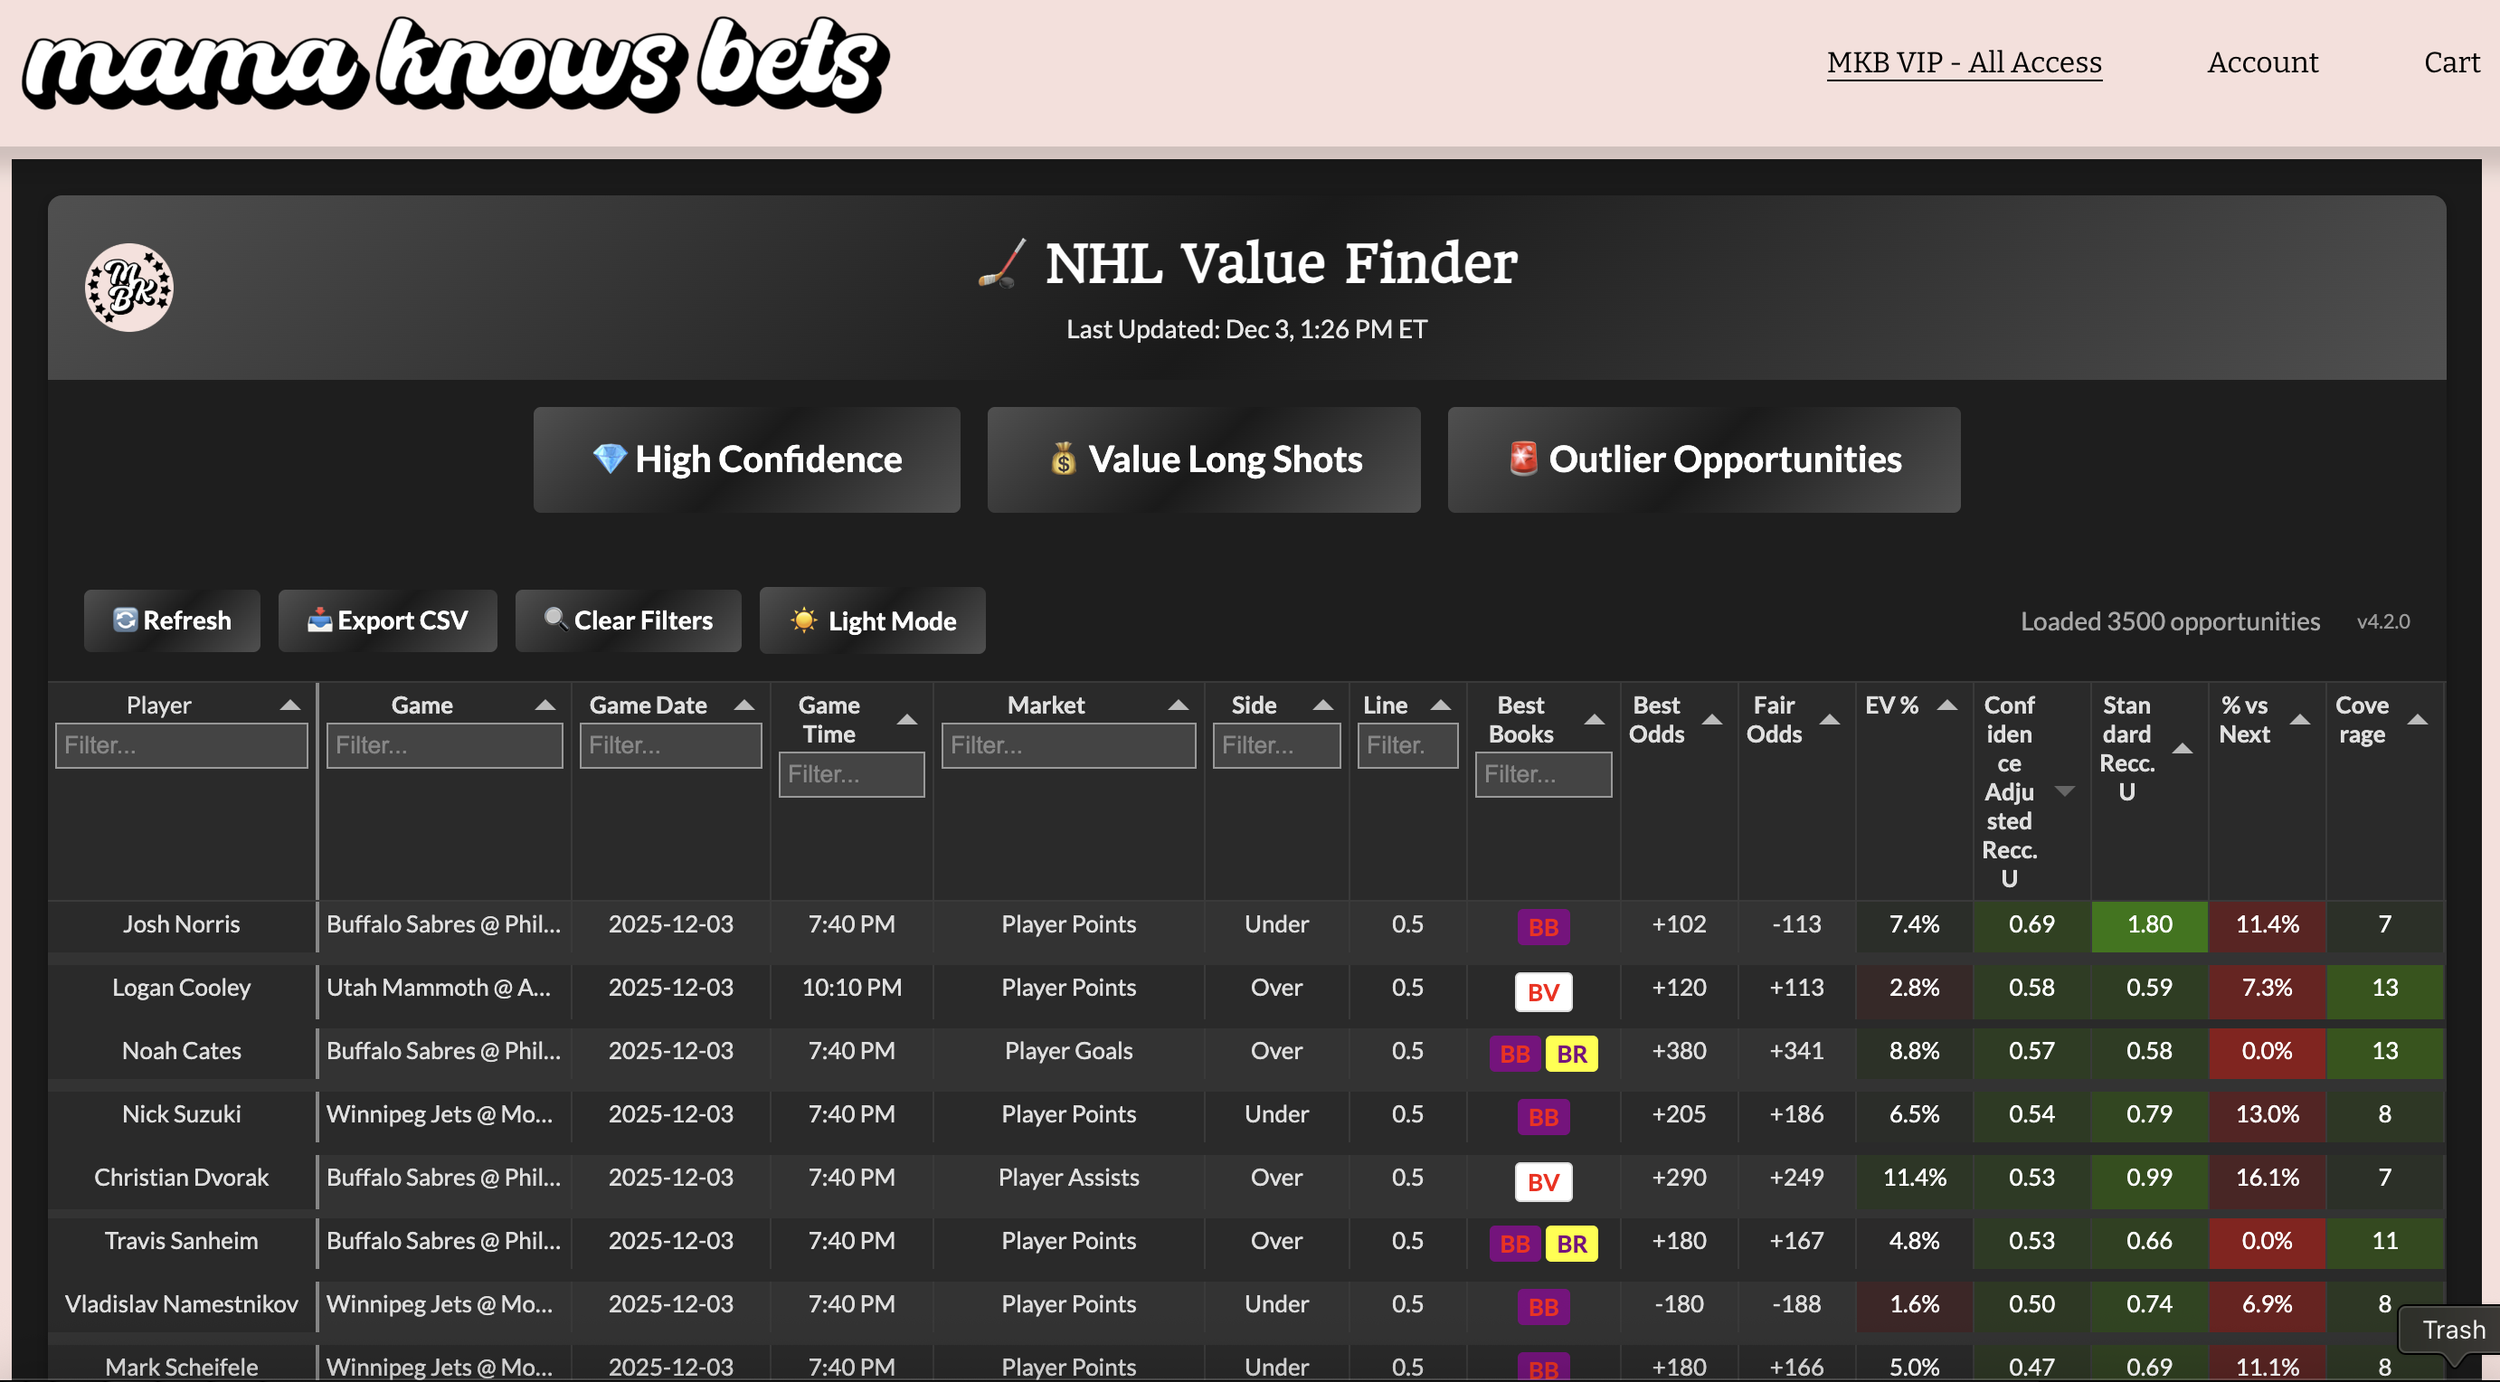
Task: Click BR book badge in Noah Cates row
Action: coord(1571,1054)
